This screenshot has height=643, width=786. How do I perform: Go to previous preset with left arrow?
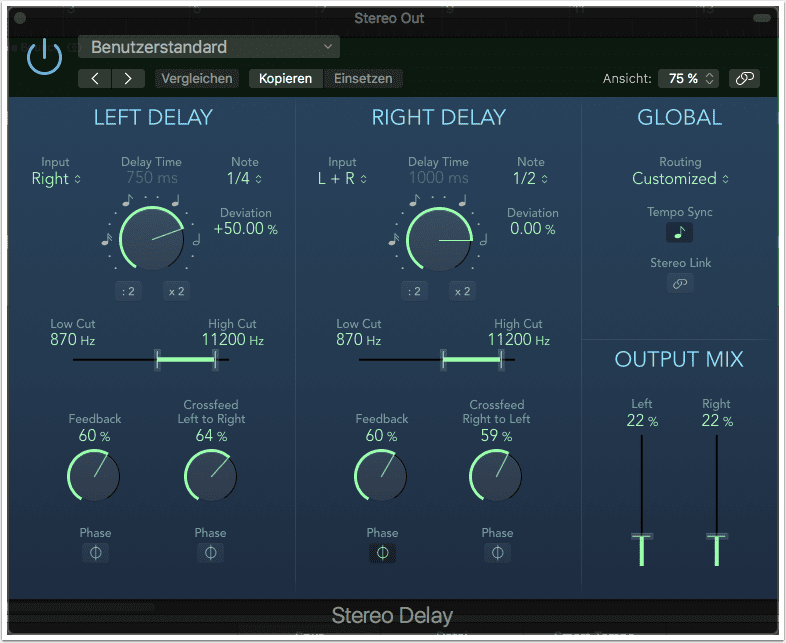tap(95, 78)
